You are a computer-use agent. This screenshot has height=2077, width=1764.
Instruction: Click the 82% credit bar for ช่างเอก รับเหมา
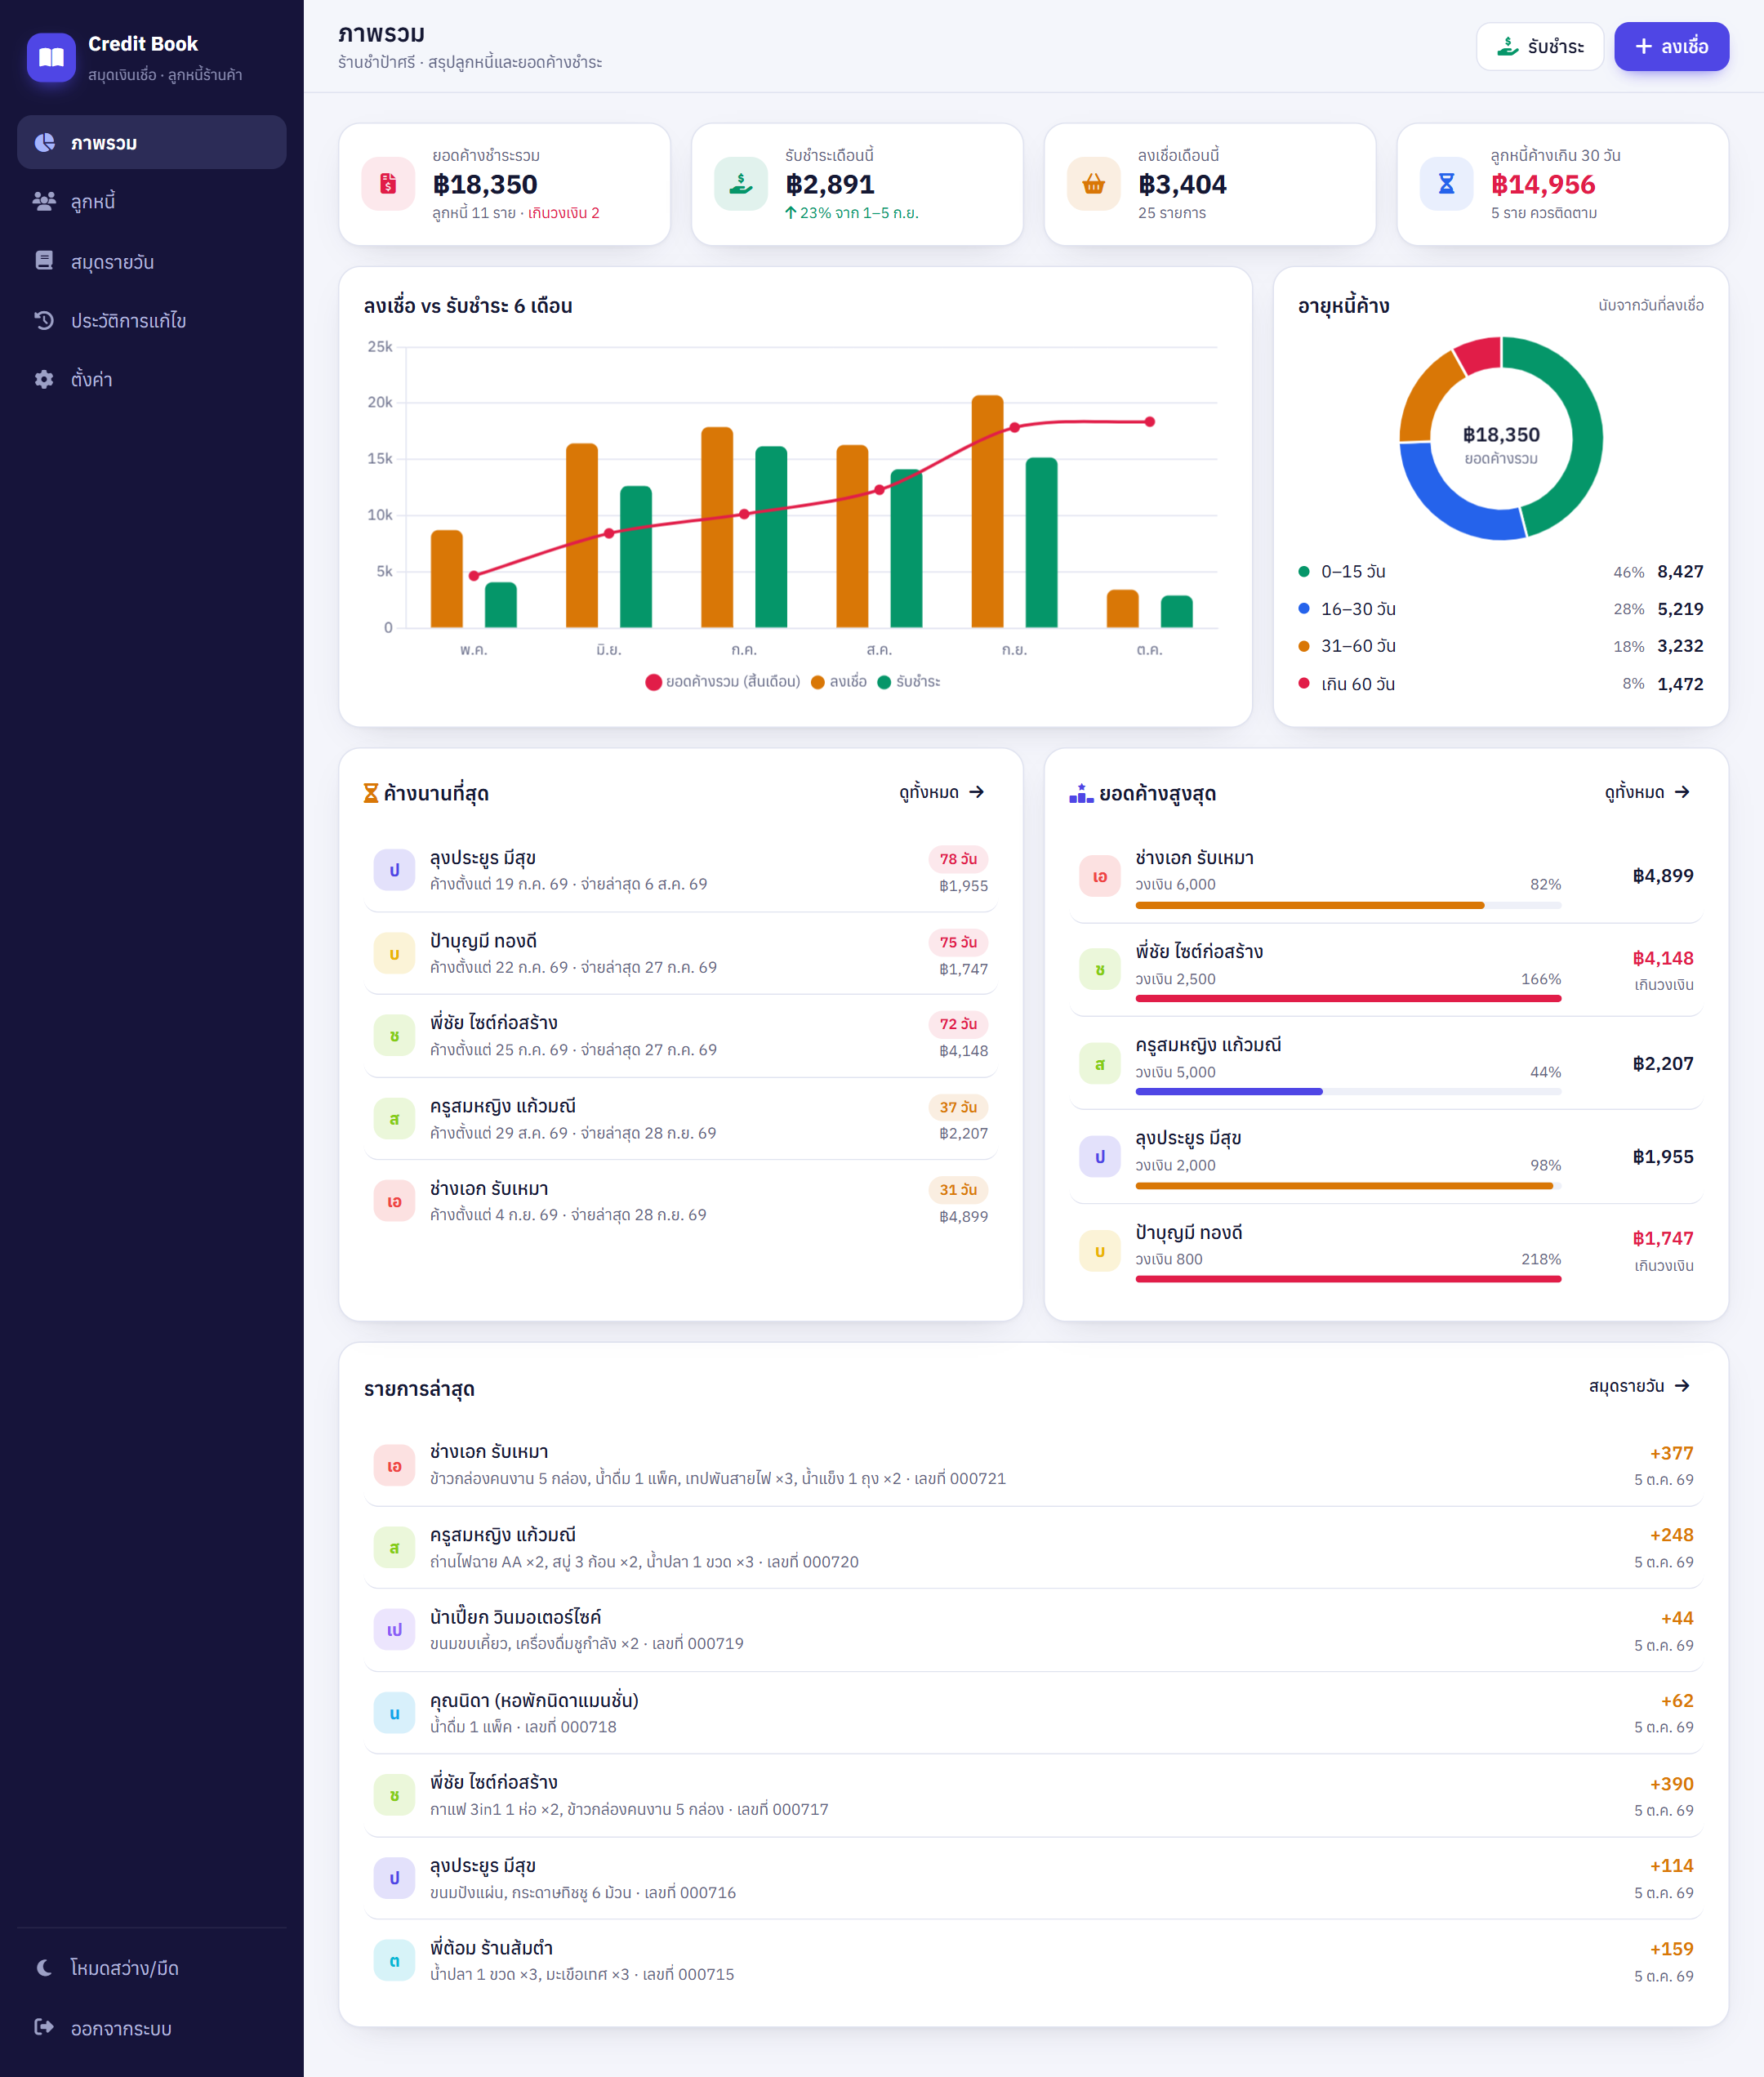point(1348,905)
